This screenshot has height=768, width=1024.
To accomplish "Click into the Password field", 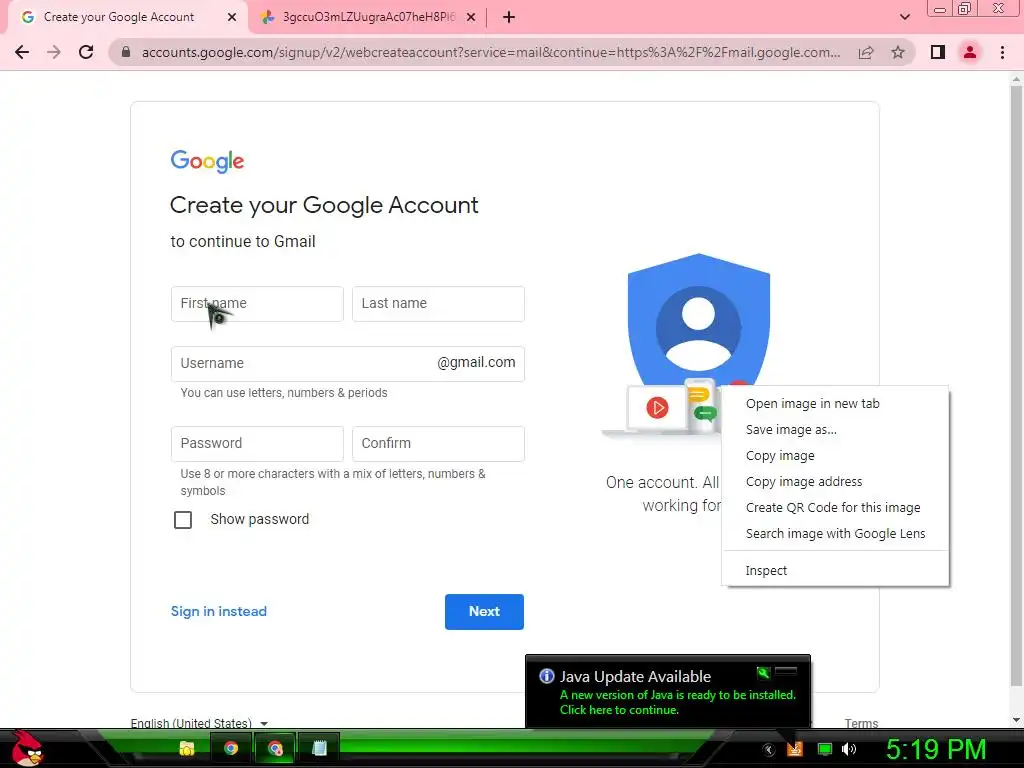I will click(257, 444).
